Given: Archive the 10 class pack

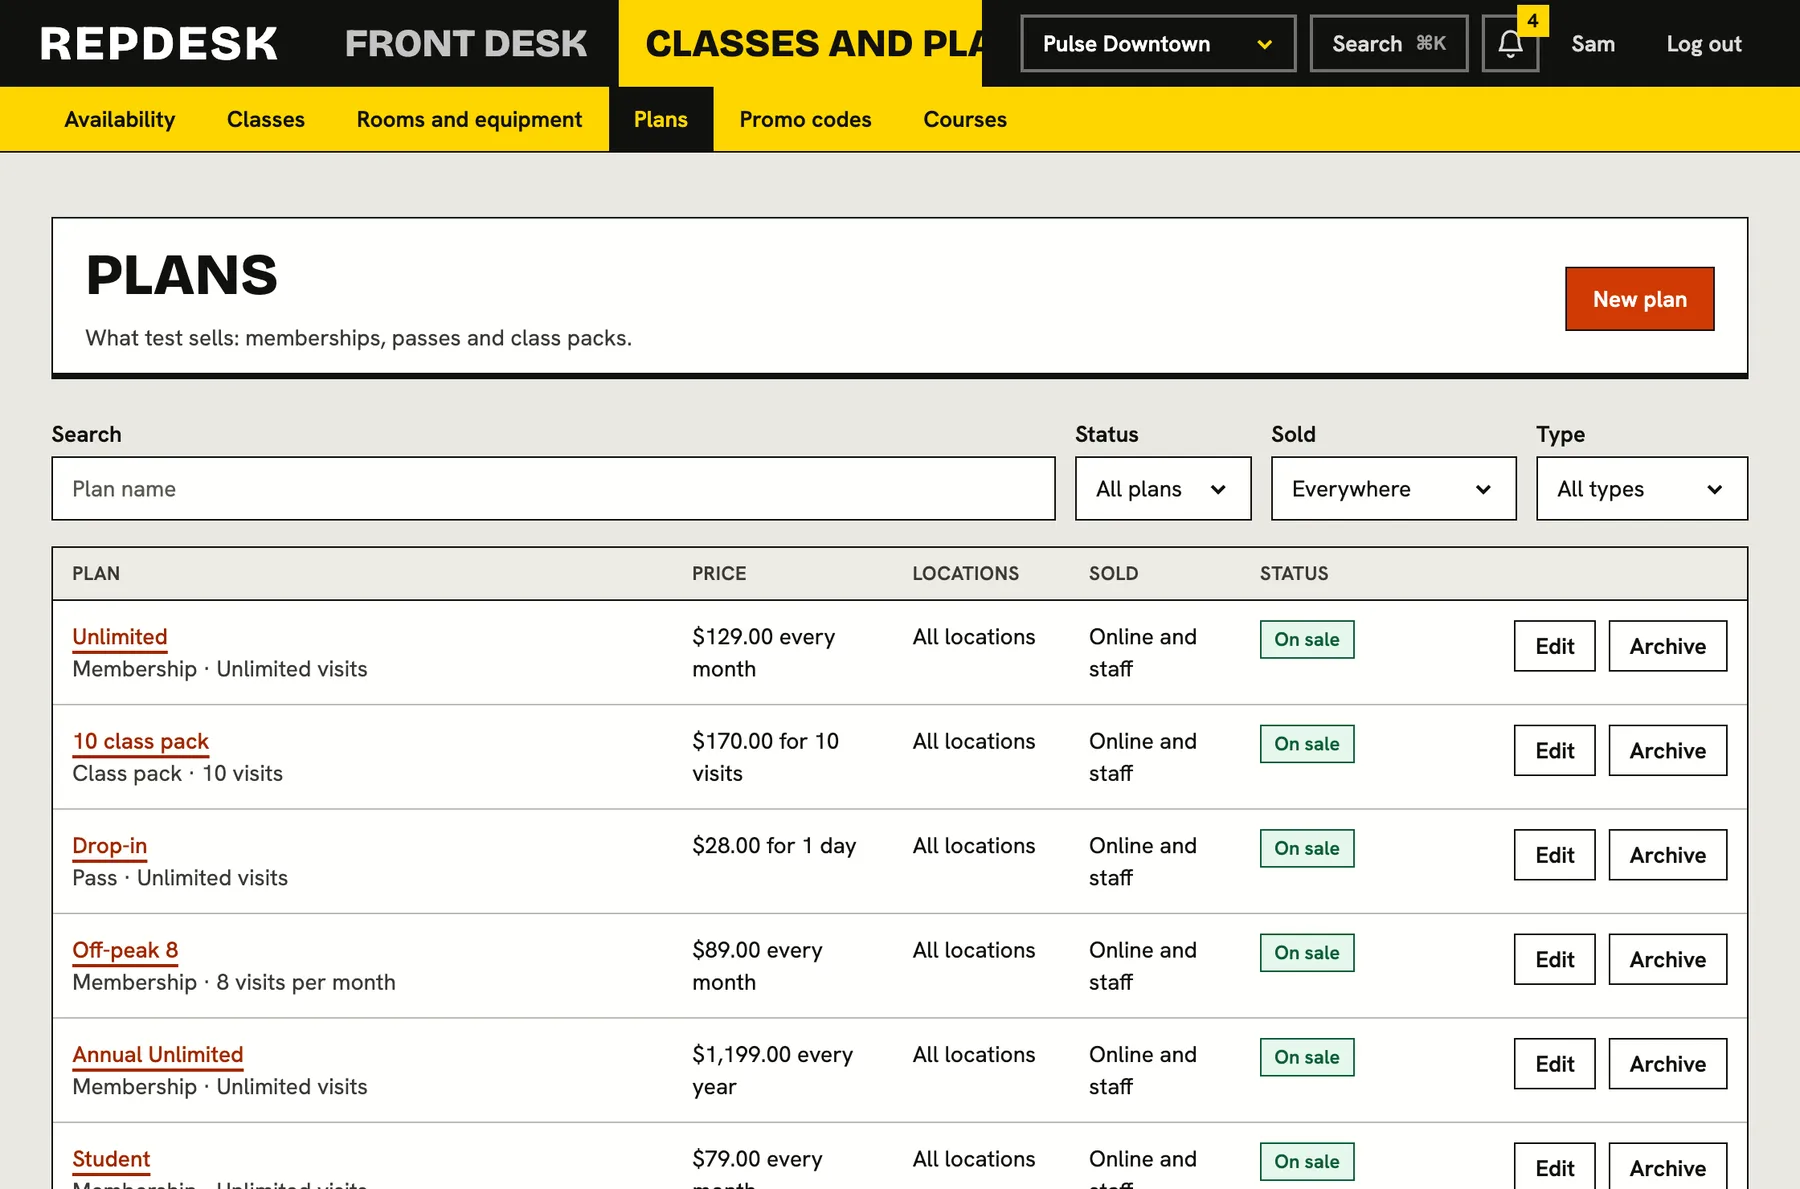Looking at the screenshot, I should tap(1668, 750).
